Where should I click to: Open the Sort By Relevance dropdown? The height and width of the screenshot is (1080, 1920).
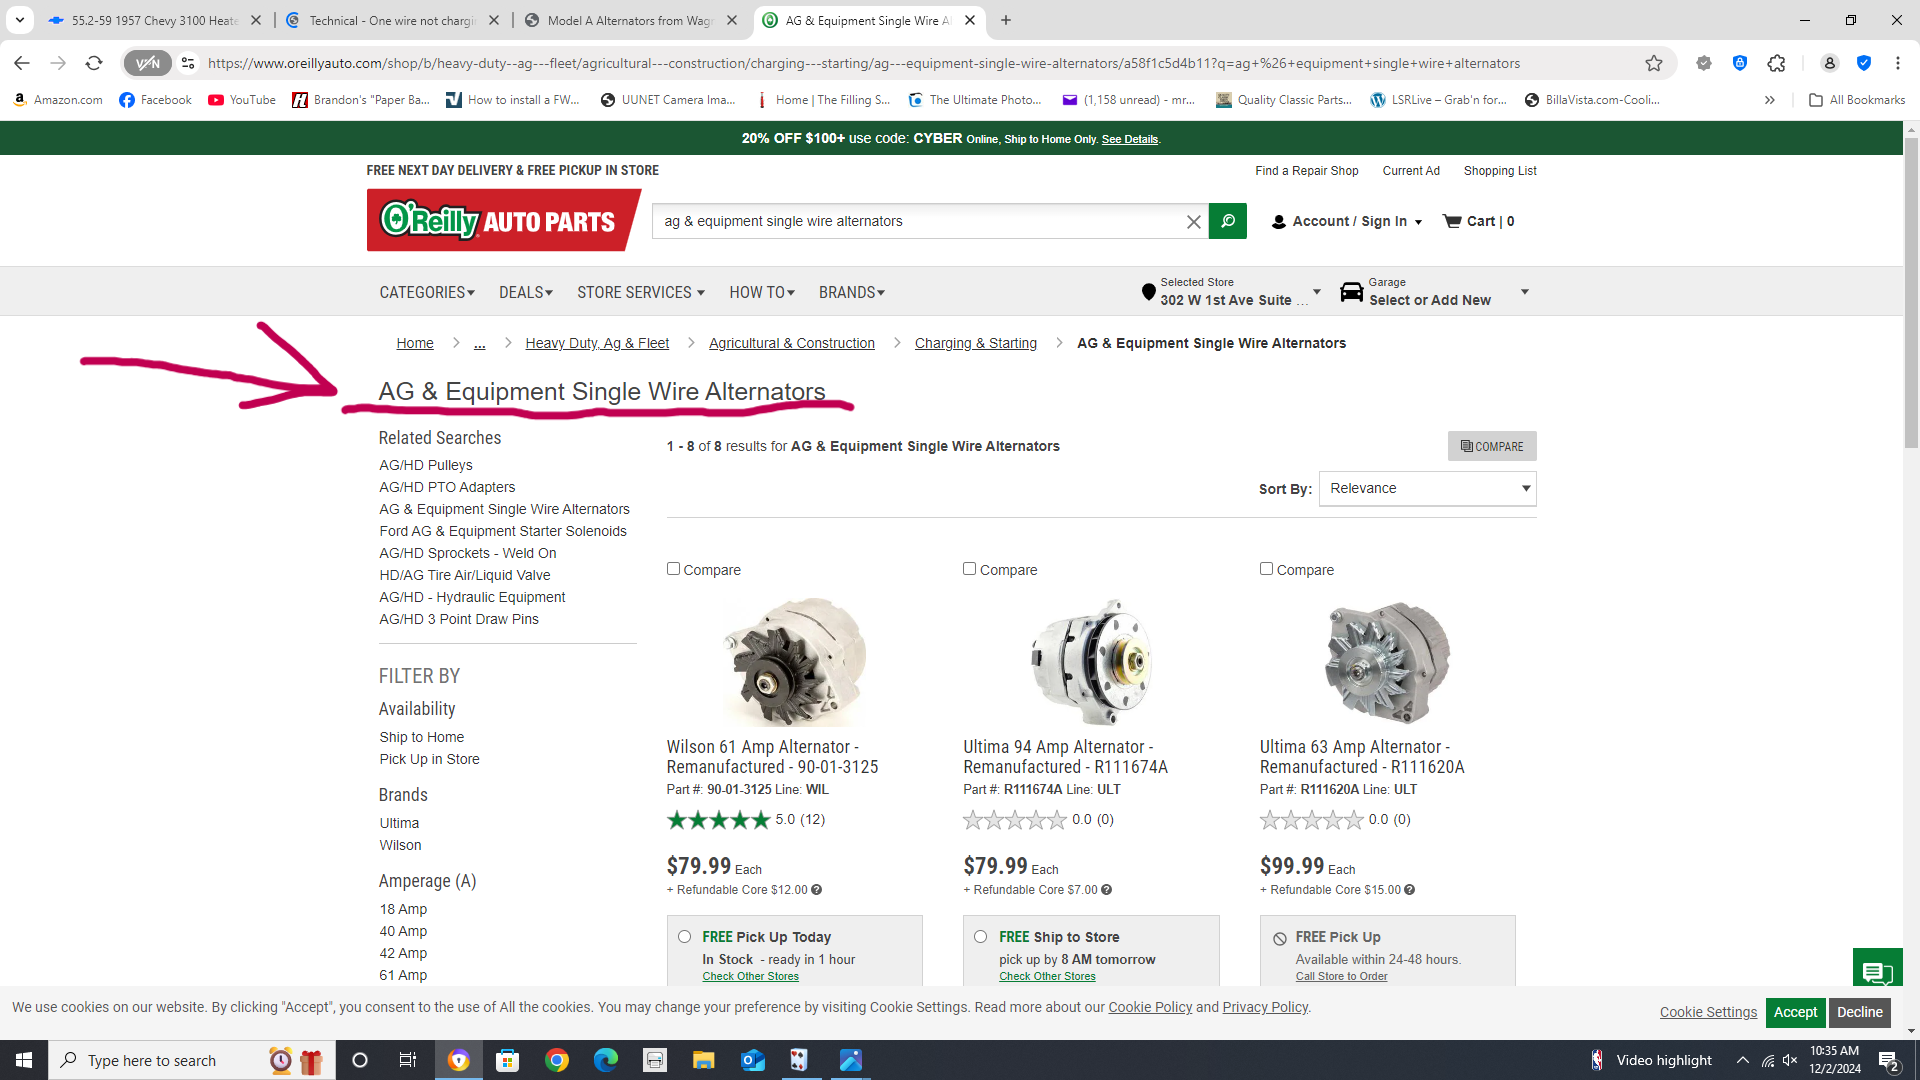click(1427, 488)
